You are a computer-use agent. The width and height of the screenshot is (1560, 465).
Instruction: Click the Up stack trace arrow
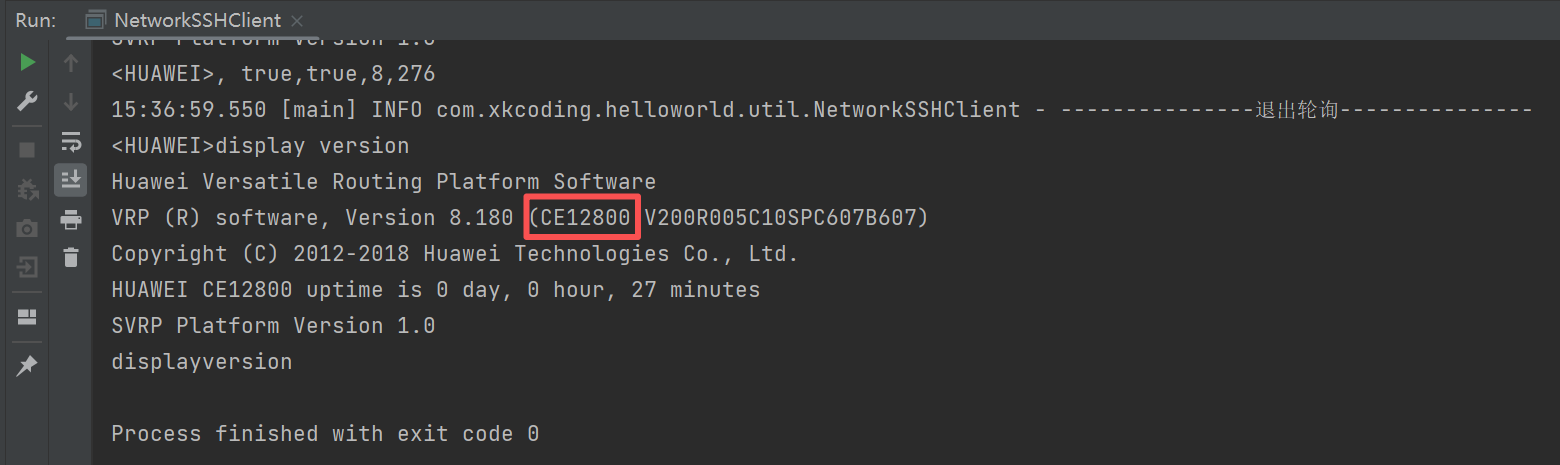click(71, 63)
